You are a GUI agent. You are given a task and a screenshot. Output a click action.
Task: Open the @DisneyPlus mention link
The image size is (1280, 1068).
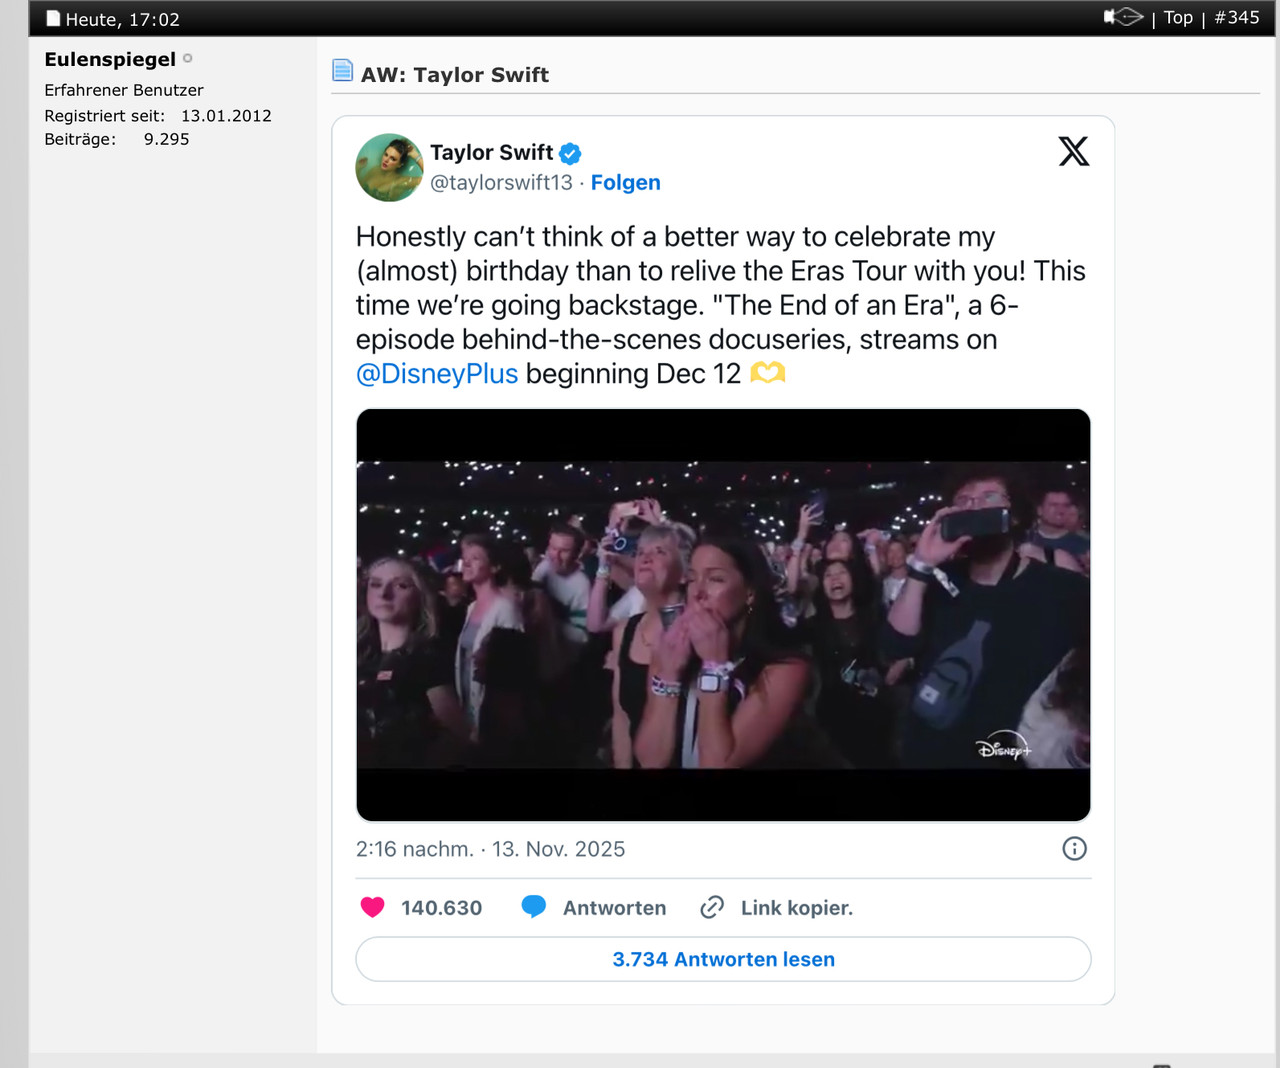click(x=437, y=374)
